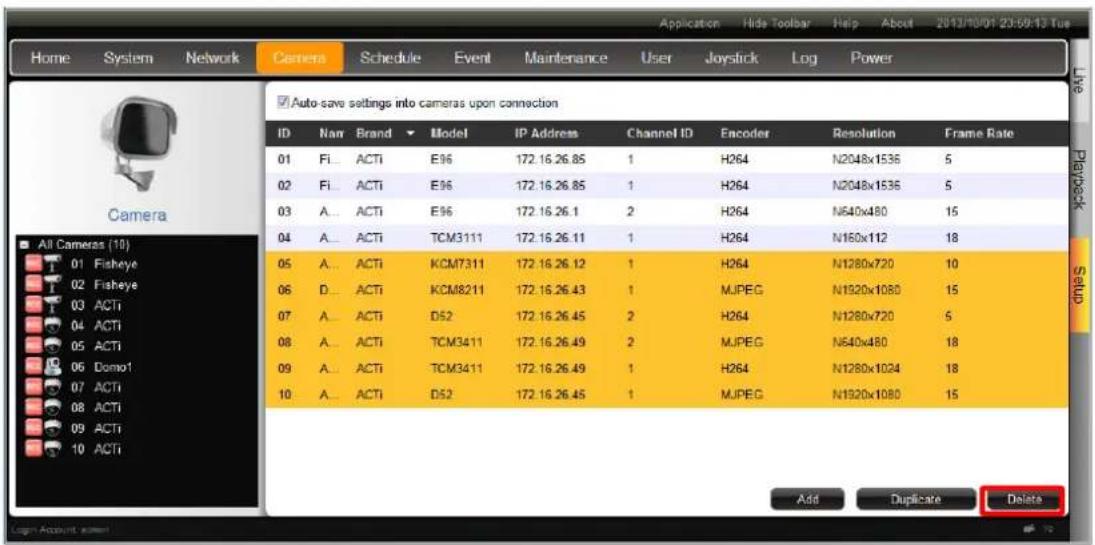
Task: Open the Event menu tab
Action: point(473,59)
